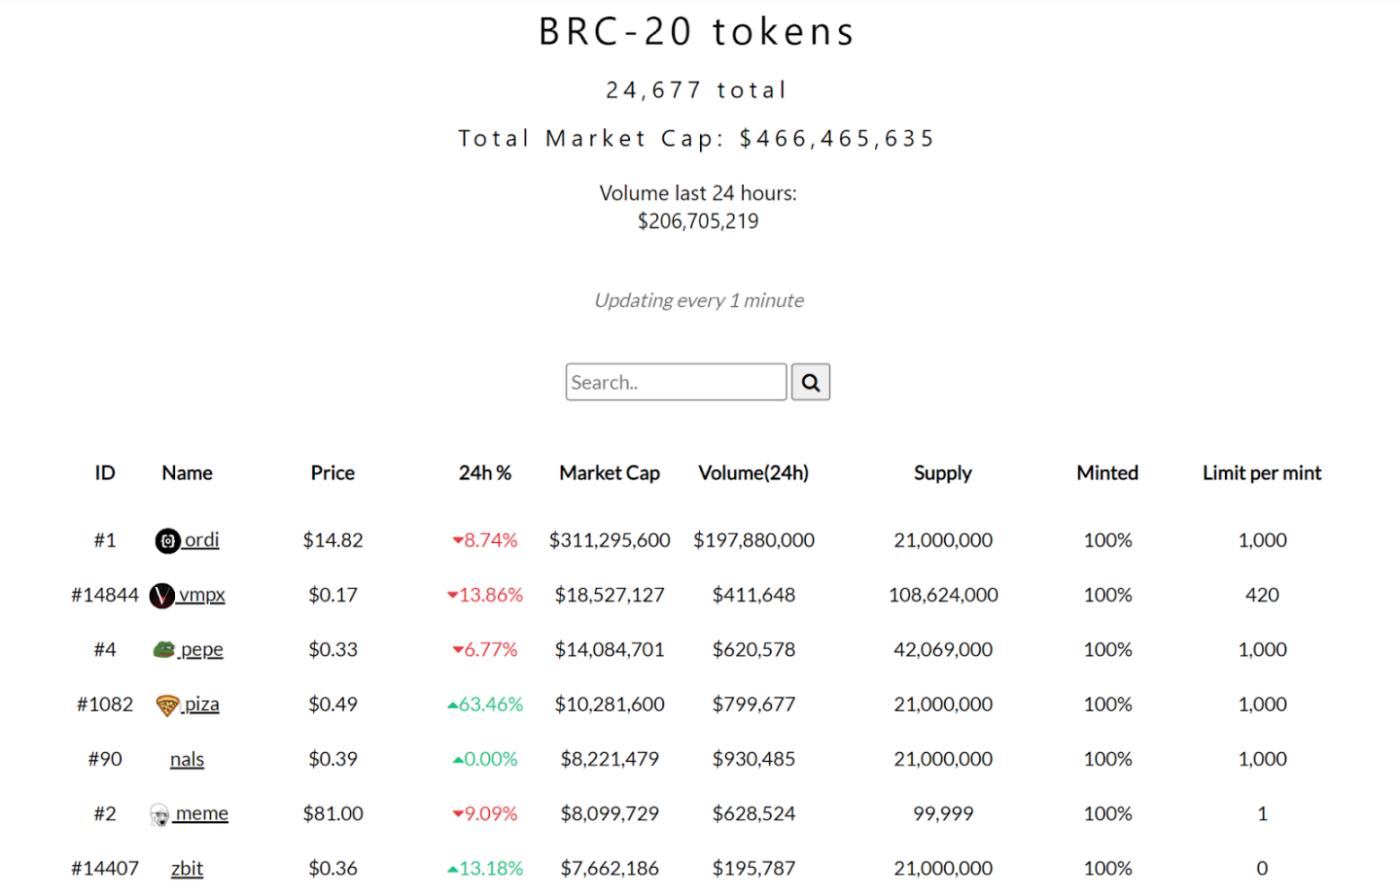1400x893 pixels.
Task: Click the pepe frog token icon
Action: [x=164, y=650]
